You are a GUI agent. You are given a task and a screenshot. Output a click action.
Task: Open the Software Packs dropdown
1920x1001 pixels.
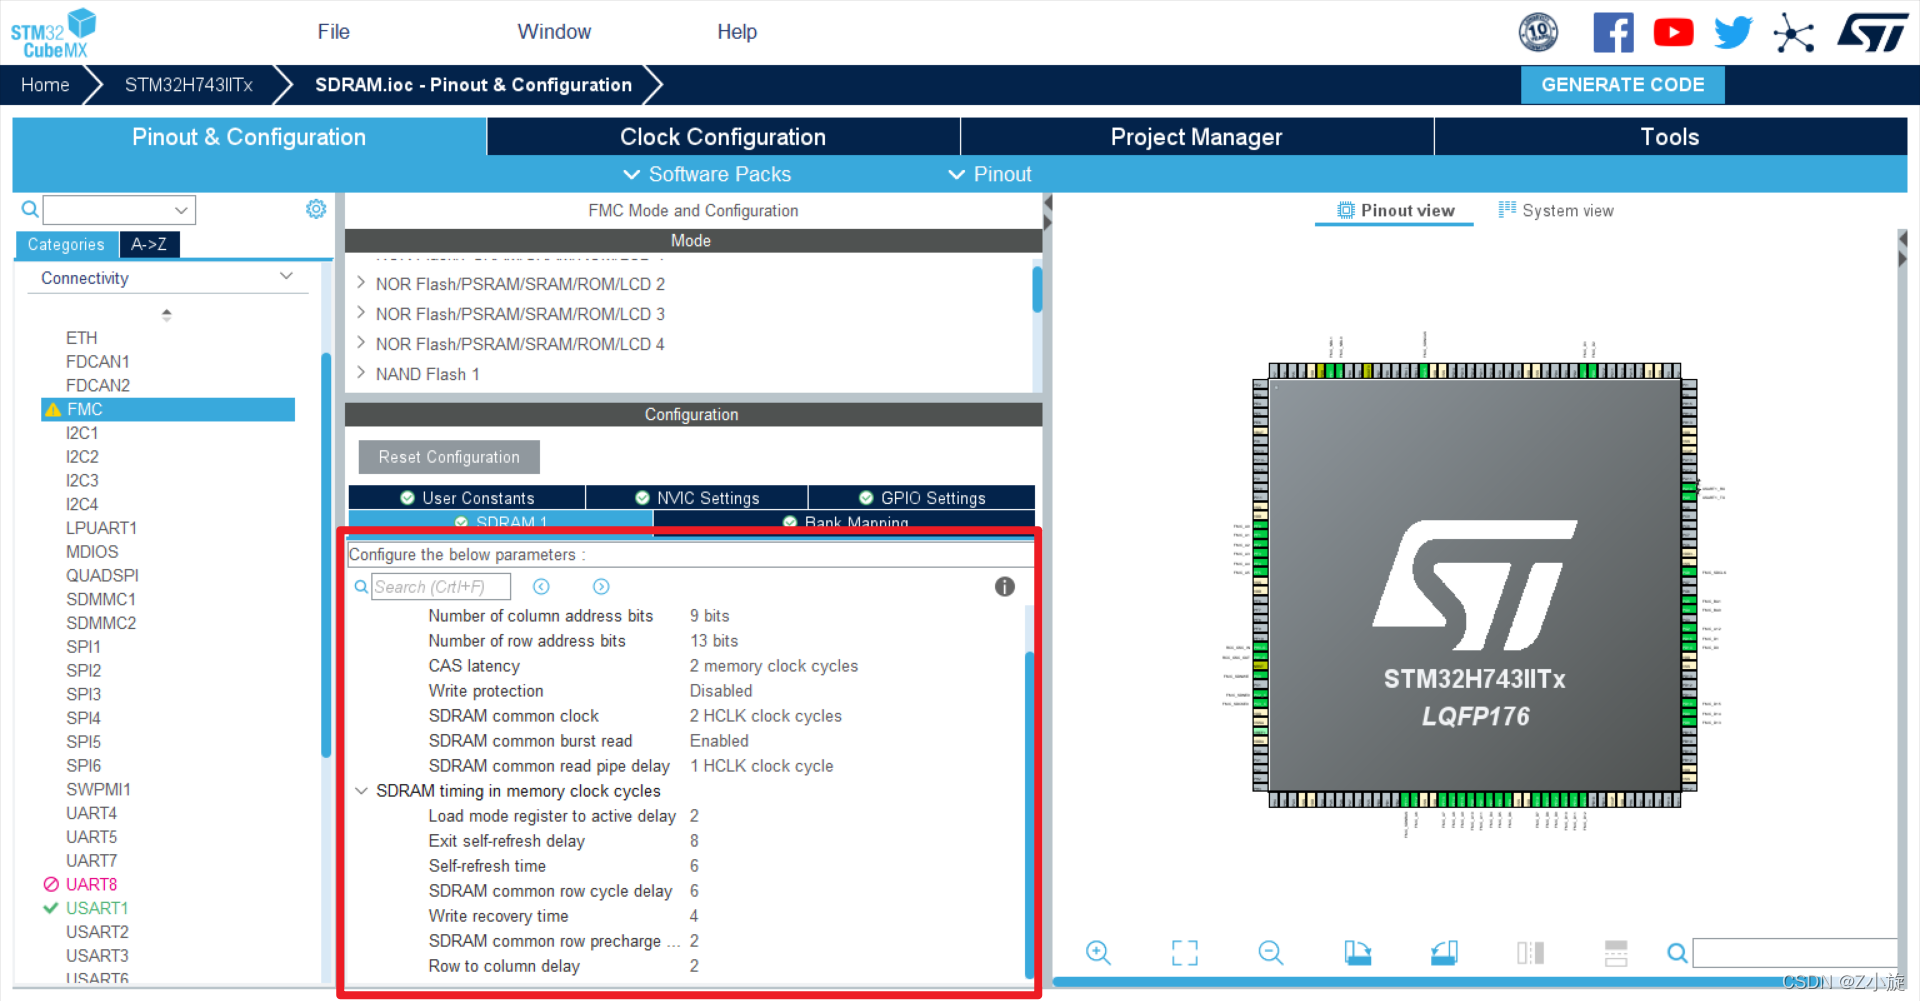point(706,175)
